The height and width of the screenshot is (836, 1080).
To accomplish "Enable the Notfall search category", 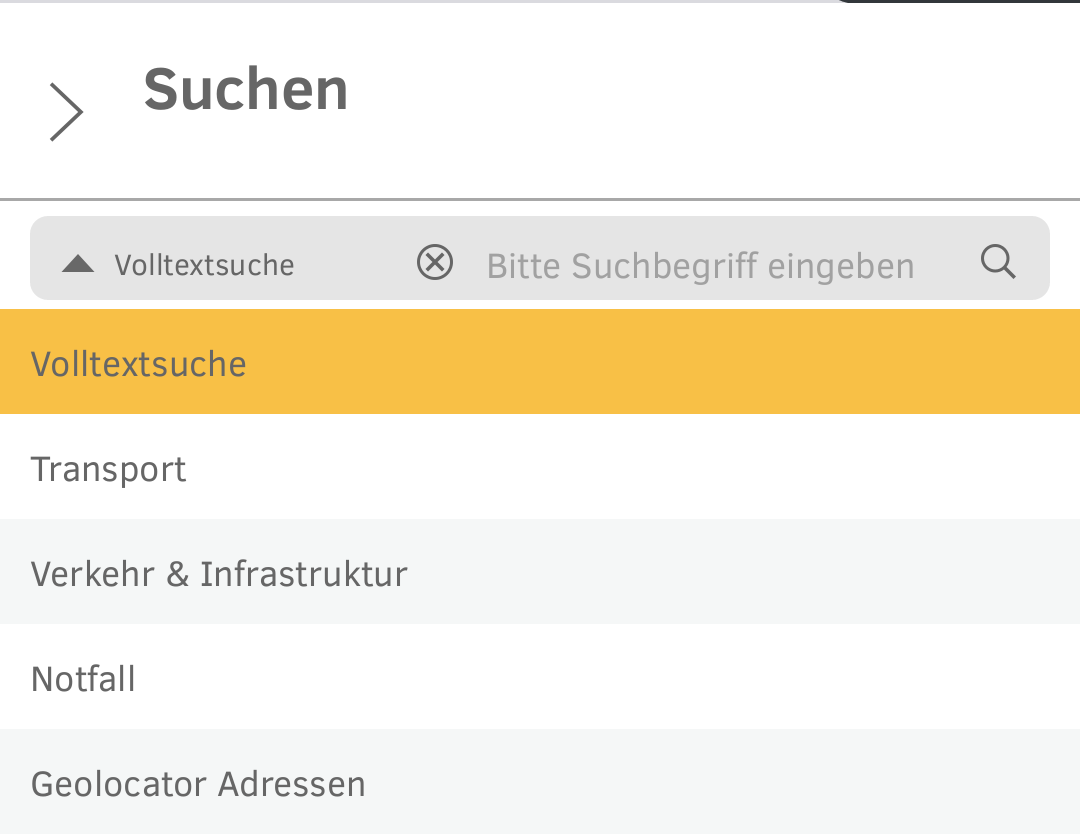I will pos(84,677).
